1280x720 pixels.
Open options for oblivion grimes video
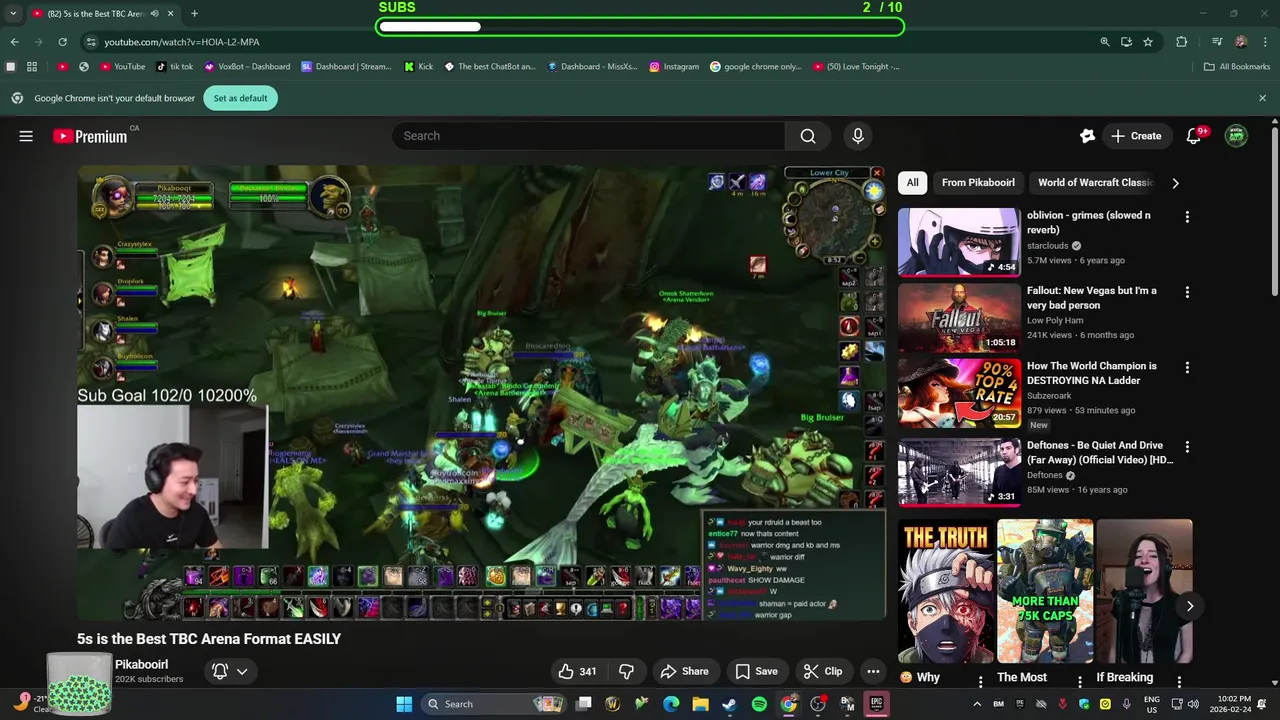(1187, 217)
